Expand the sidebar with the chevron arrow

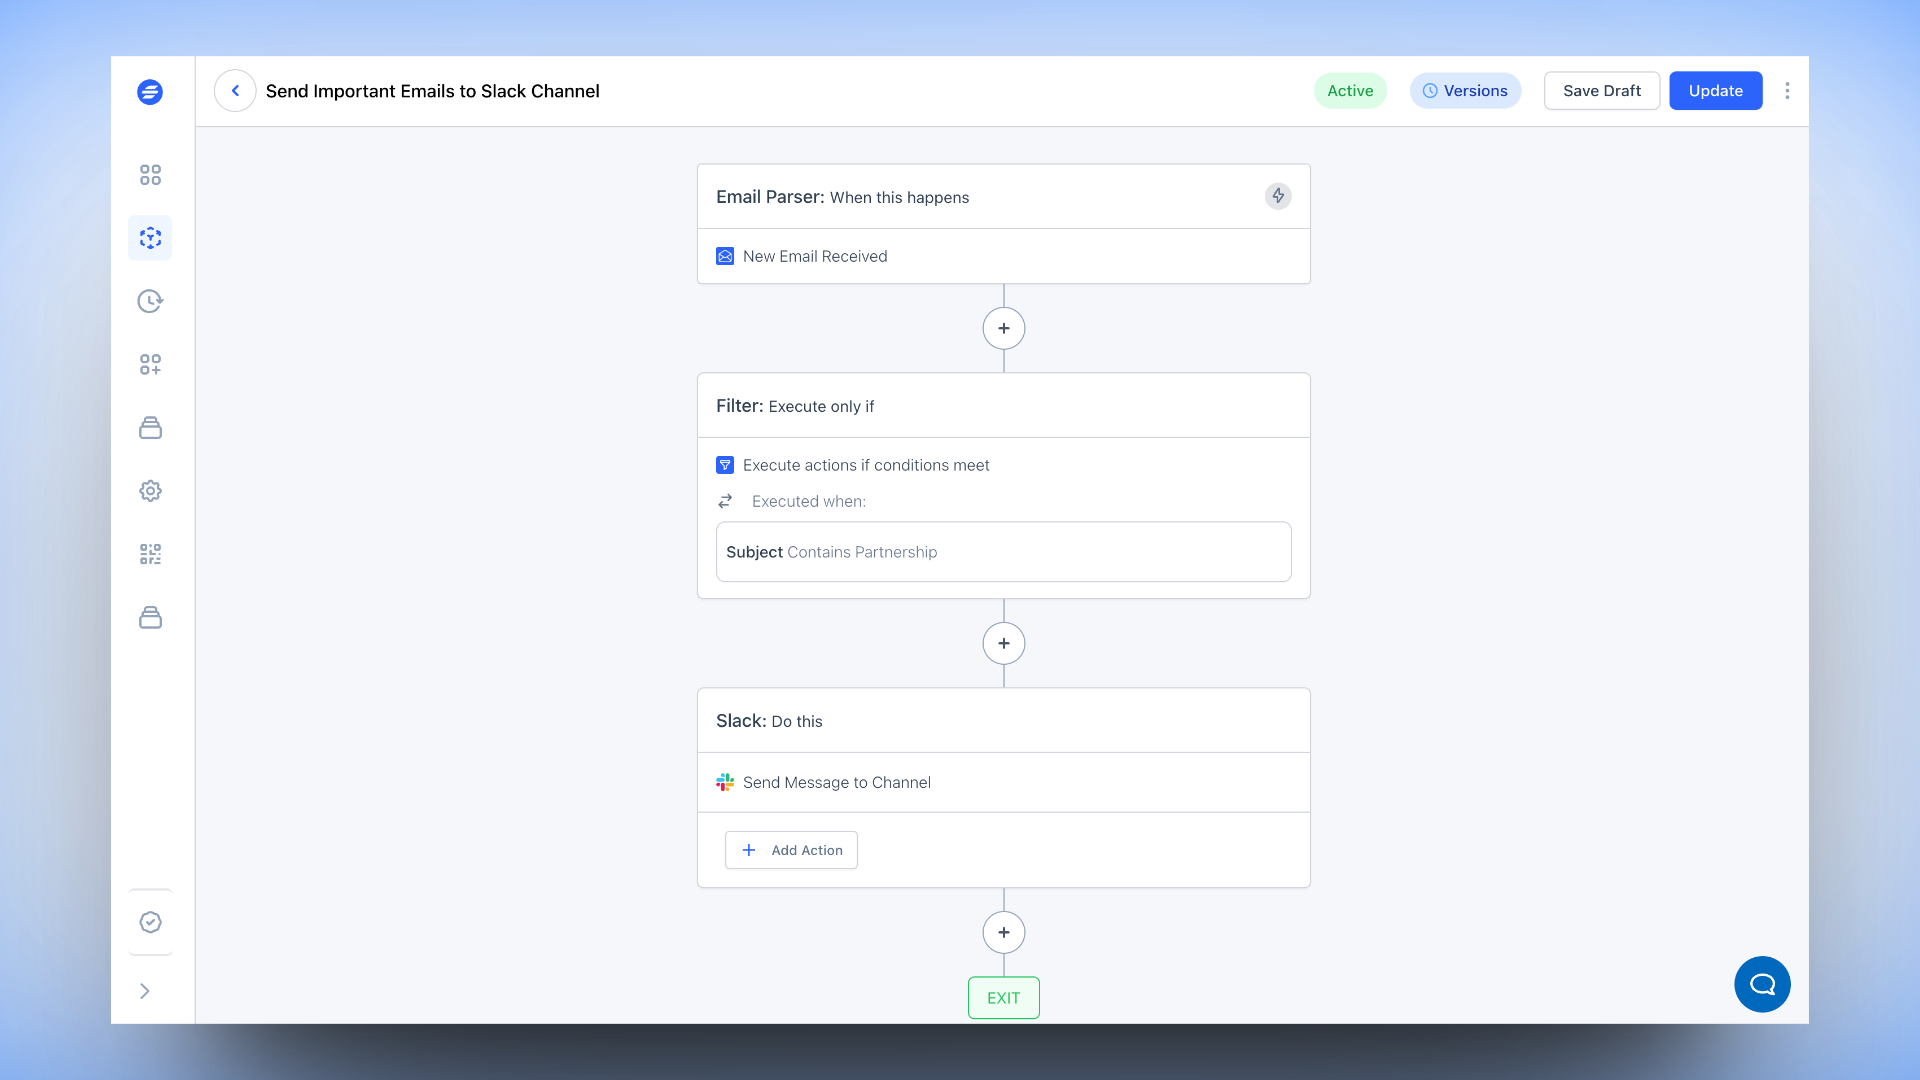pos(145,991)
